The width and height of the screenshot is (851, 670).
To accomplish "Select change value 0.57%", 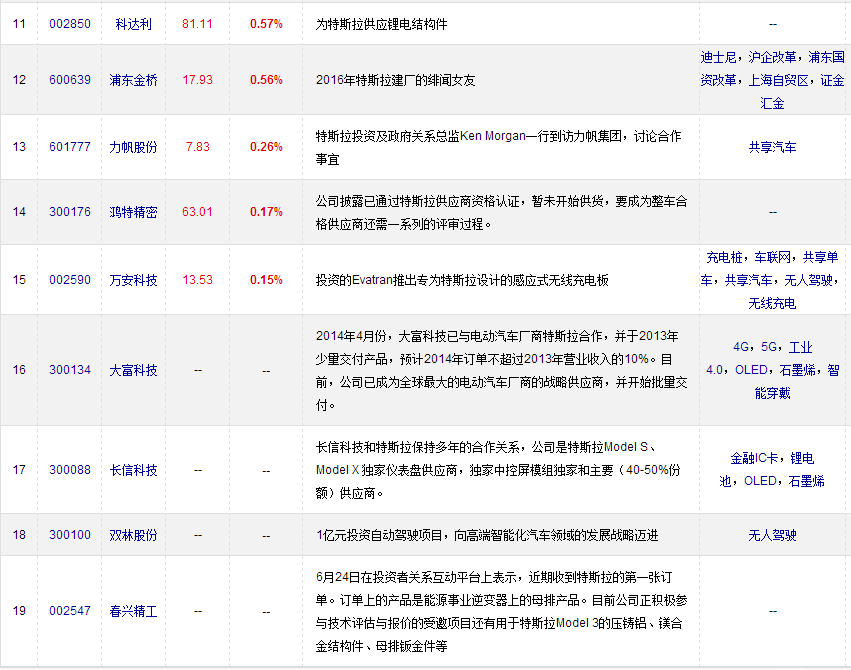I will [x=266, y=24].
